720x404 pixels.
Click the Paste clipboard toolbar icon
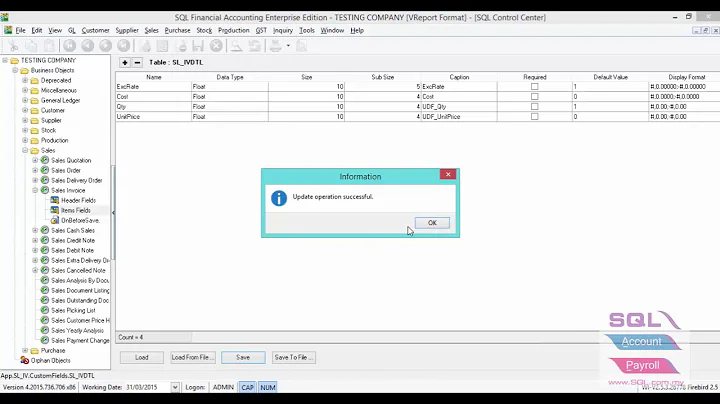coord(50,46)
